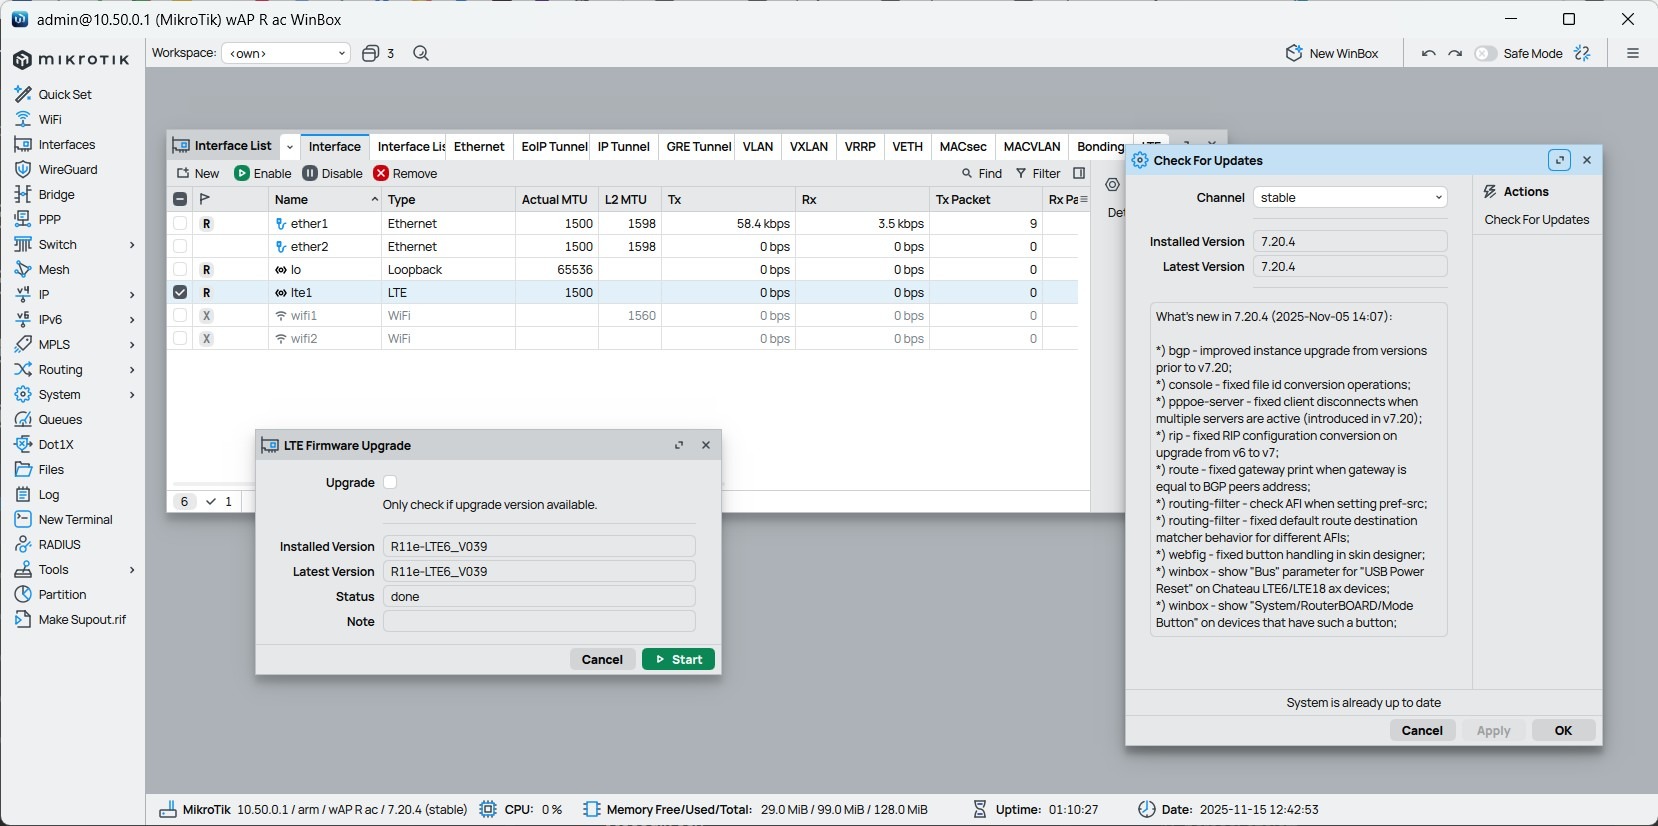Open the WireGuard sidebar item
Screen dimensions: 1658x826
67,169
